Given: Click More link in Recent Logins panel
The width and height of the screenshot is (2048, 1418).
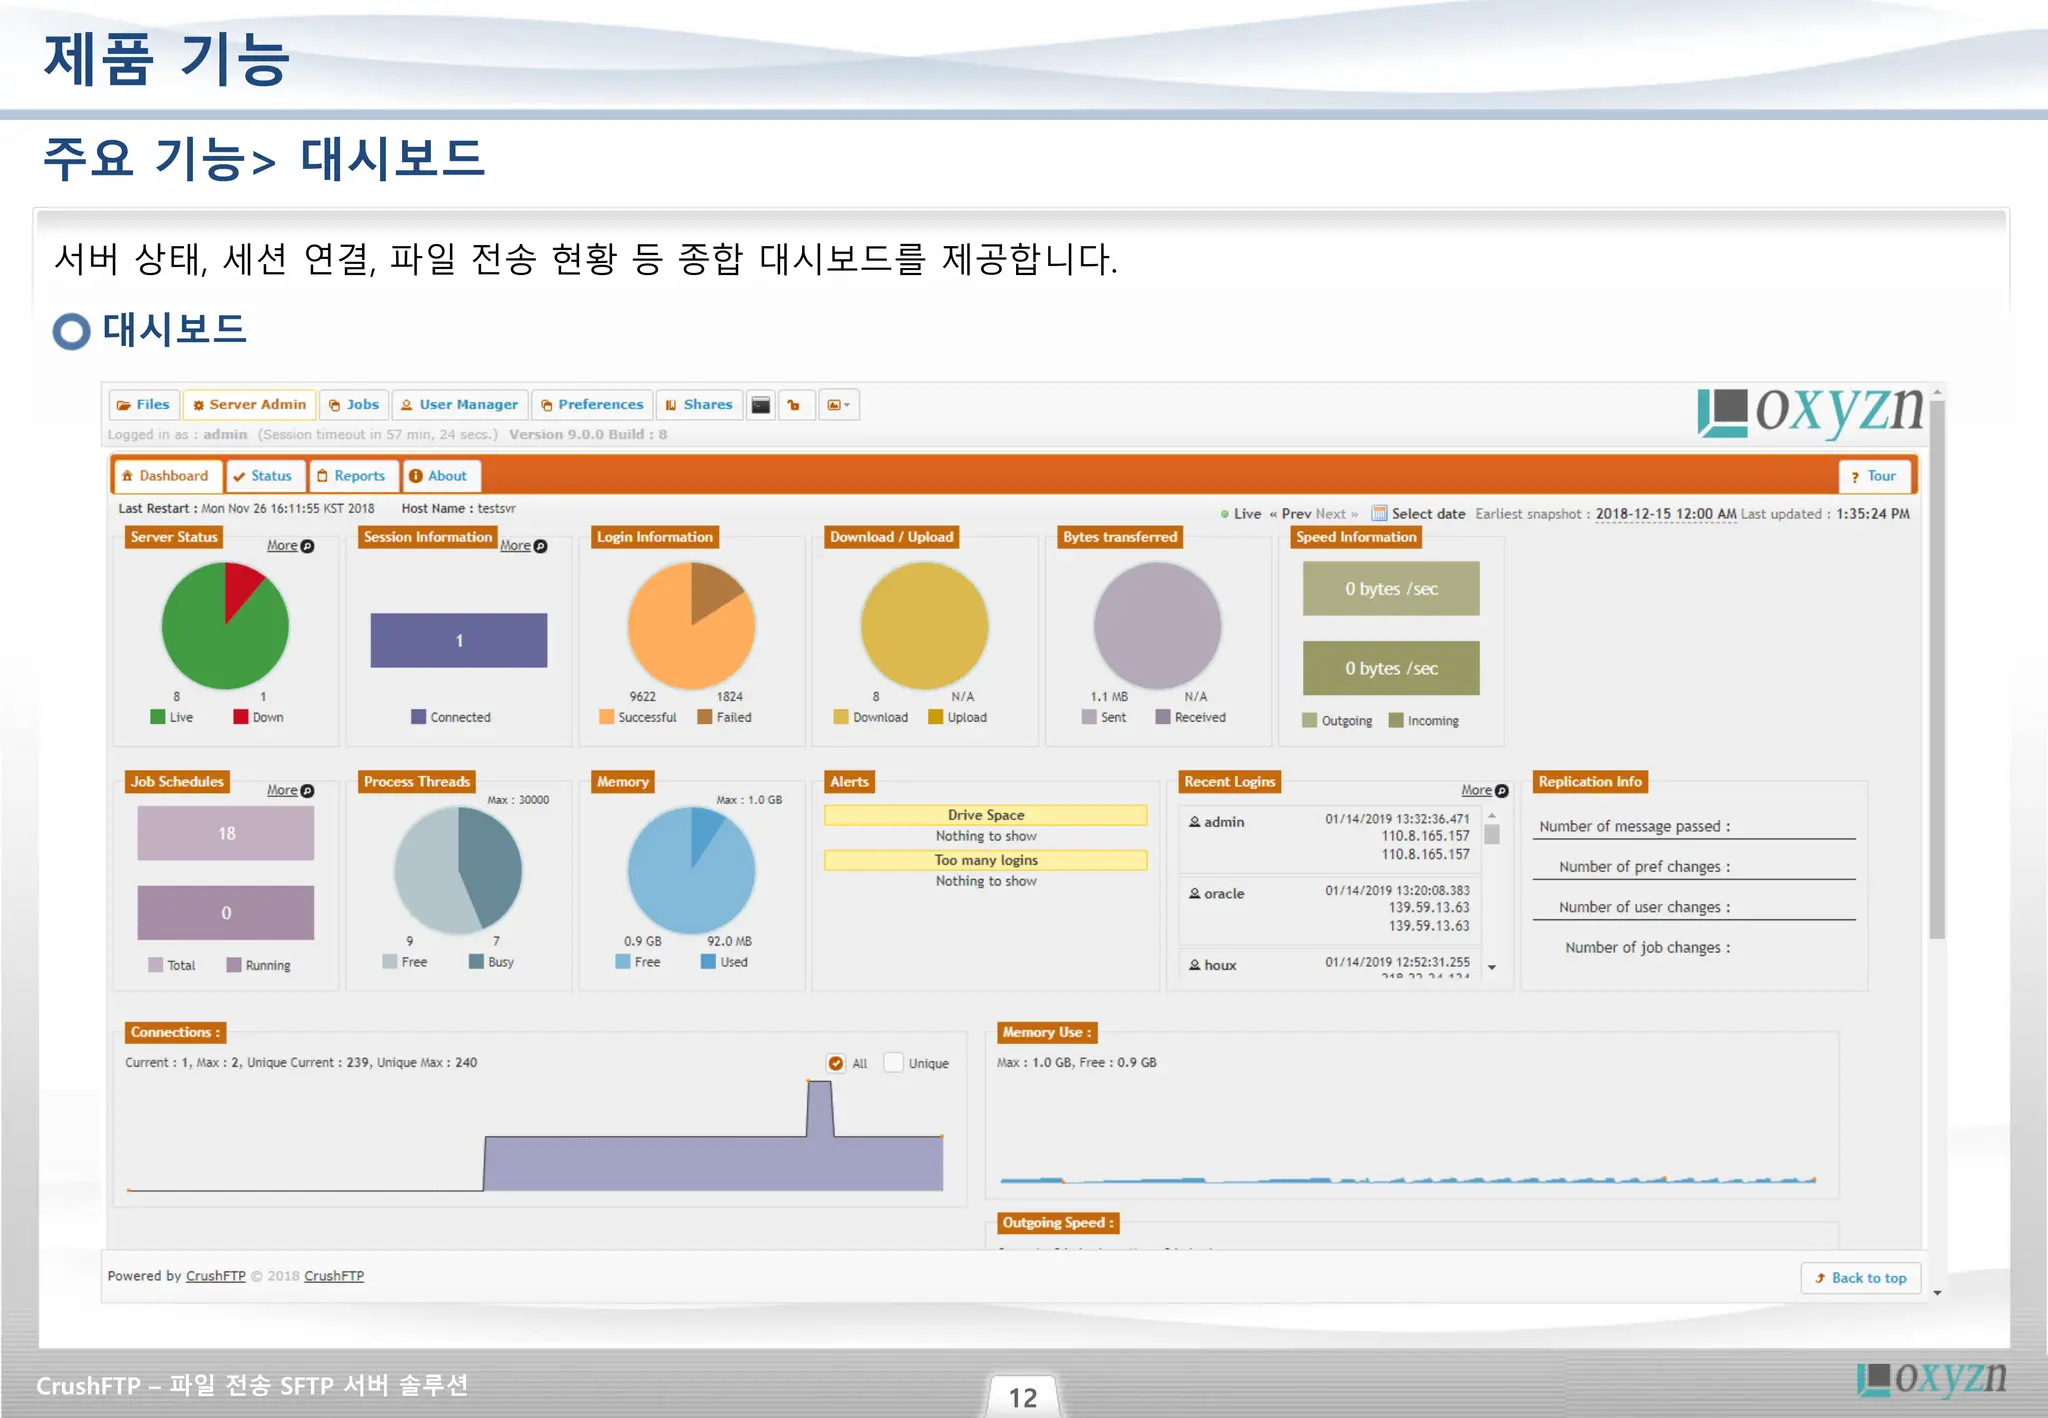Looking at the screenshot, I should 1476,790.
